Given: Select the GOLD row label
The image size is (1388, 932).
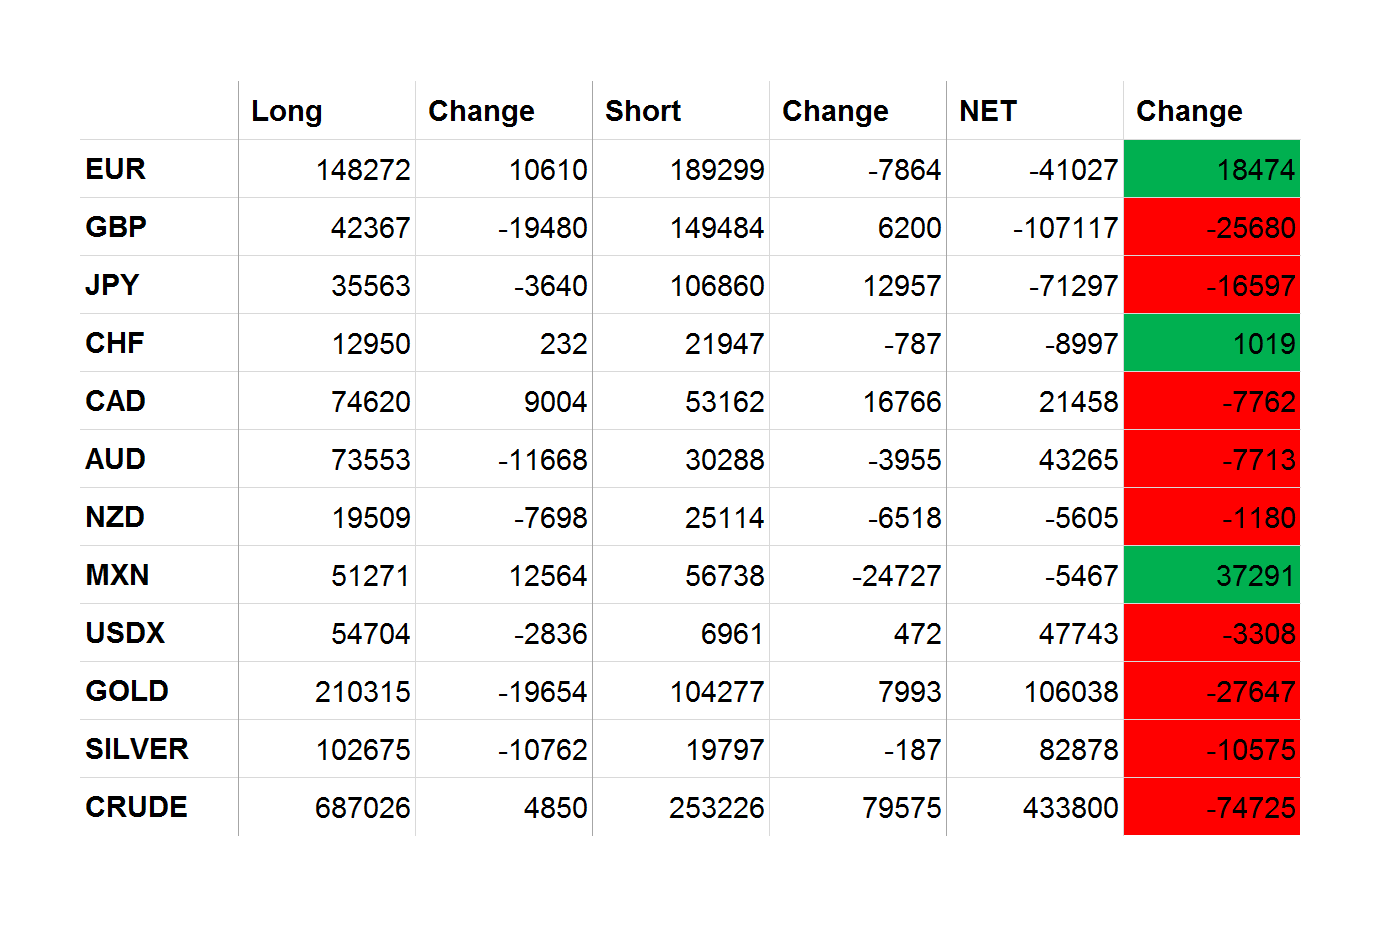Looking at the screenshot, I should tap(127, 691).
